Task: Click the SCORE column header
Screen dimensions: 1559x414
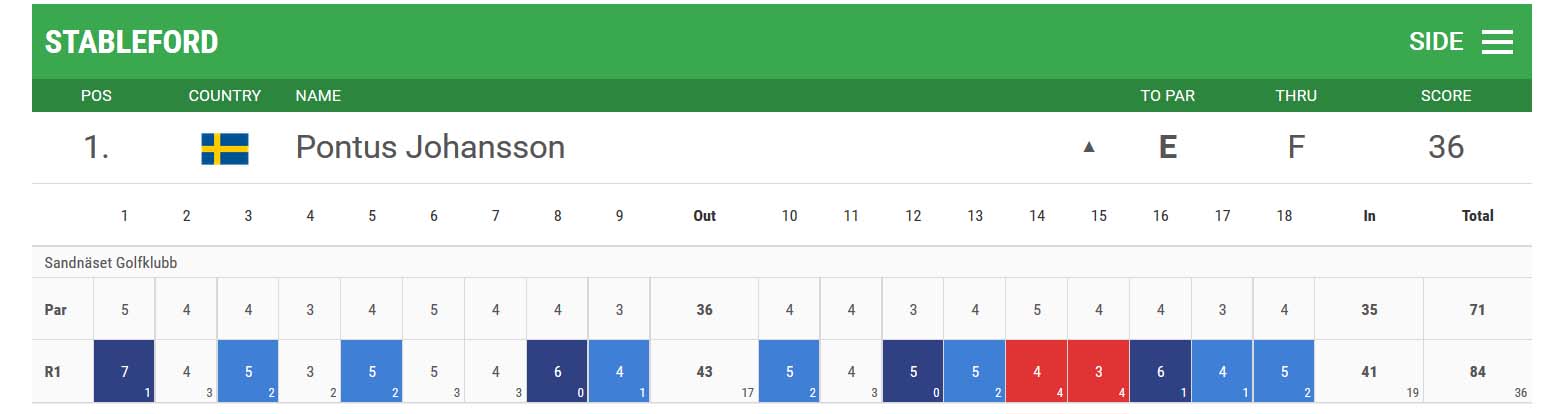Action: point(1446,96)
